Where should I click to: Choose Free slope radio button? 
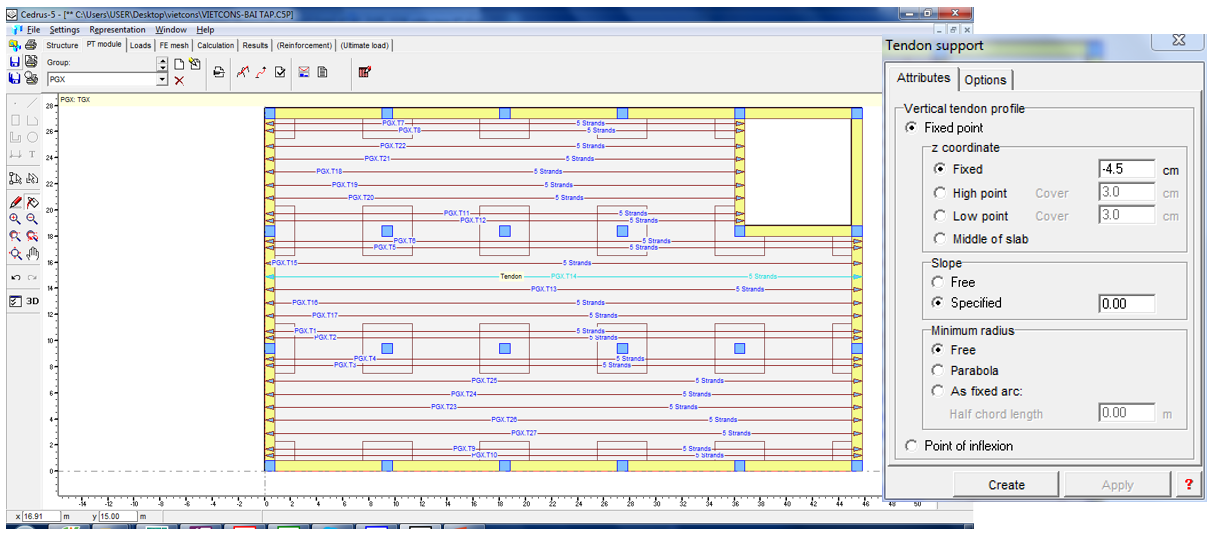pos(937,282)
